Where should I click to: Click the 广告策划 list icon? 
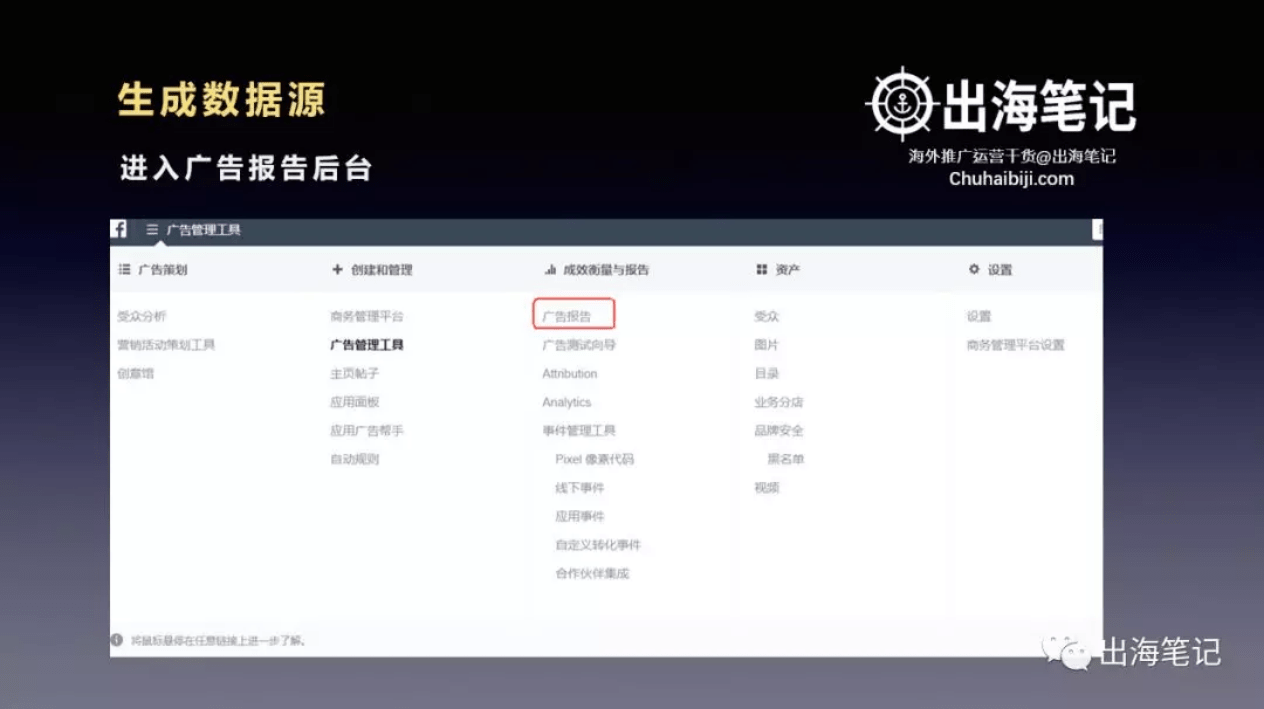(x=125, y=270)
